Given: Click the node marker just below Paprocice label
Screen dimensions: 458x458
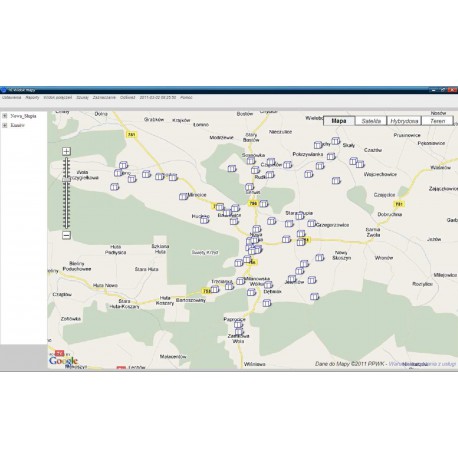Looking at the screenshot, I should 238,324.
